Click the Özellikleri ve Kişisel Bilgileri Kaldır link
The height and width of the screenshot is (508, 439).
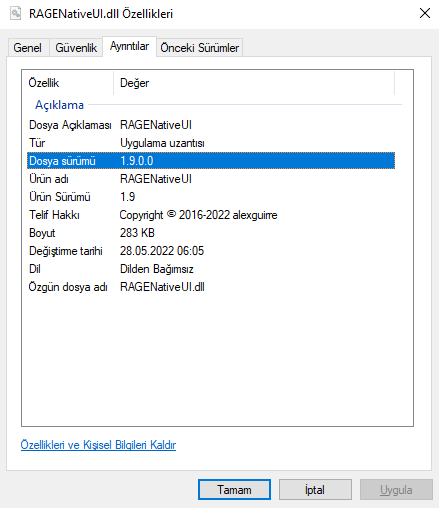(x=98, y=445)
